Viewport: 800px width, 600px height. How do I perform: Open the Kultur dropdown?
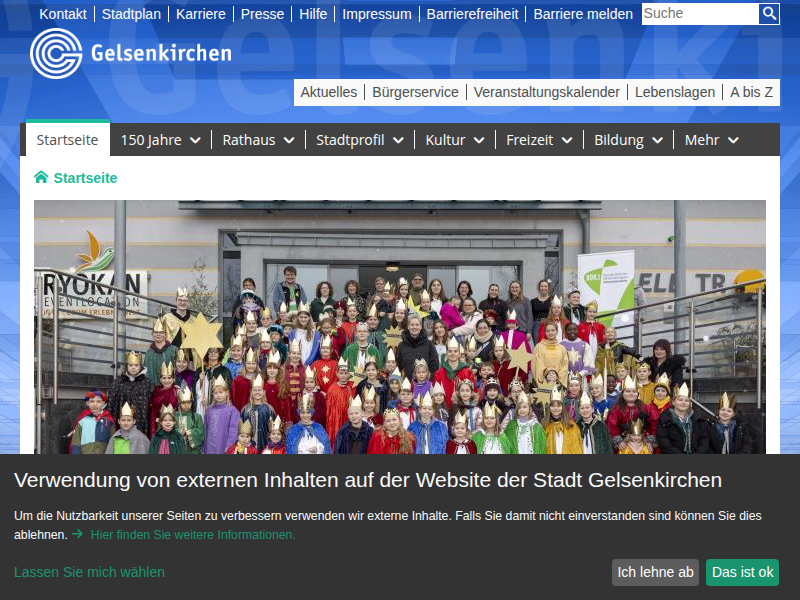pyautogui.click(x=454, y=140)
